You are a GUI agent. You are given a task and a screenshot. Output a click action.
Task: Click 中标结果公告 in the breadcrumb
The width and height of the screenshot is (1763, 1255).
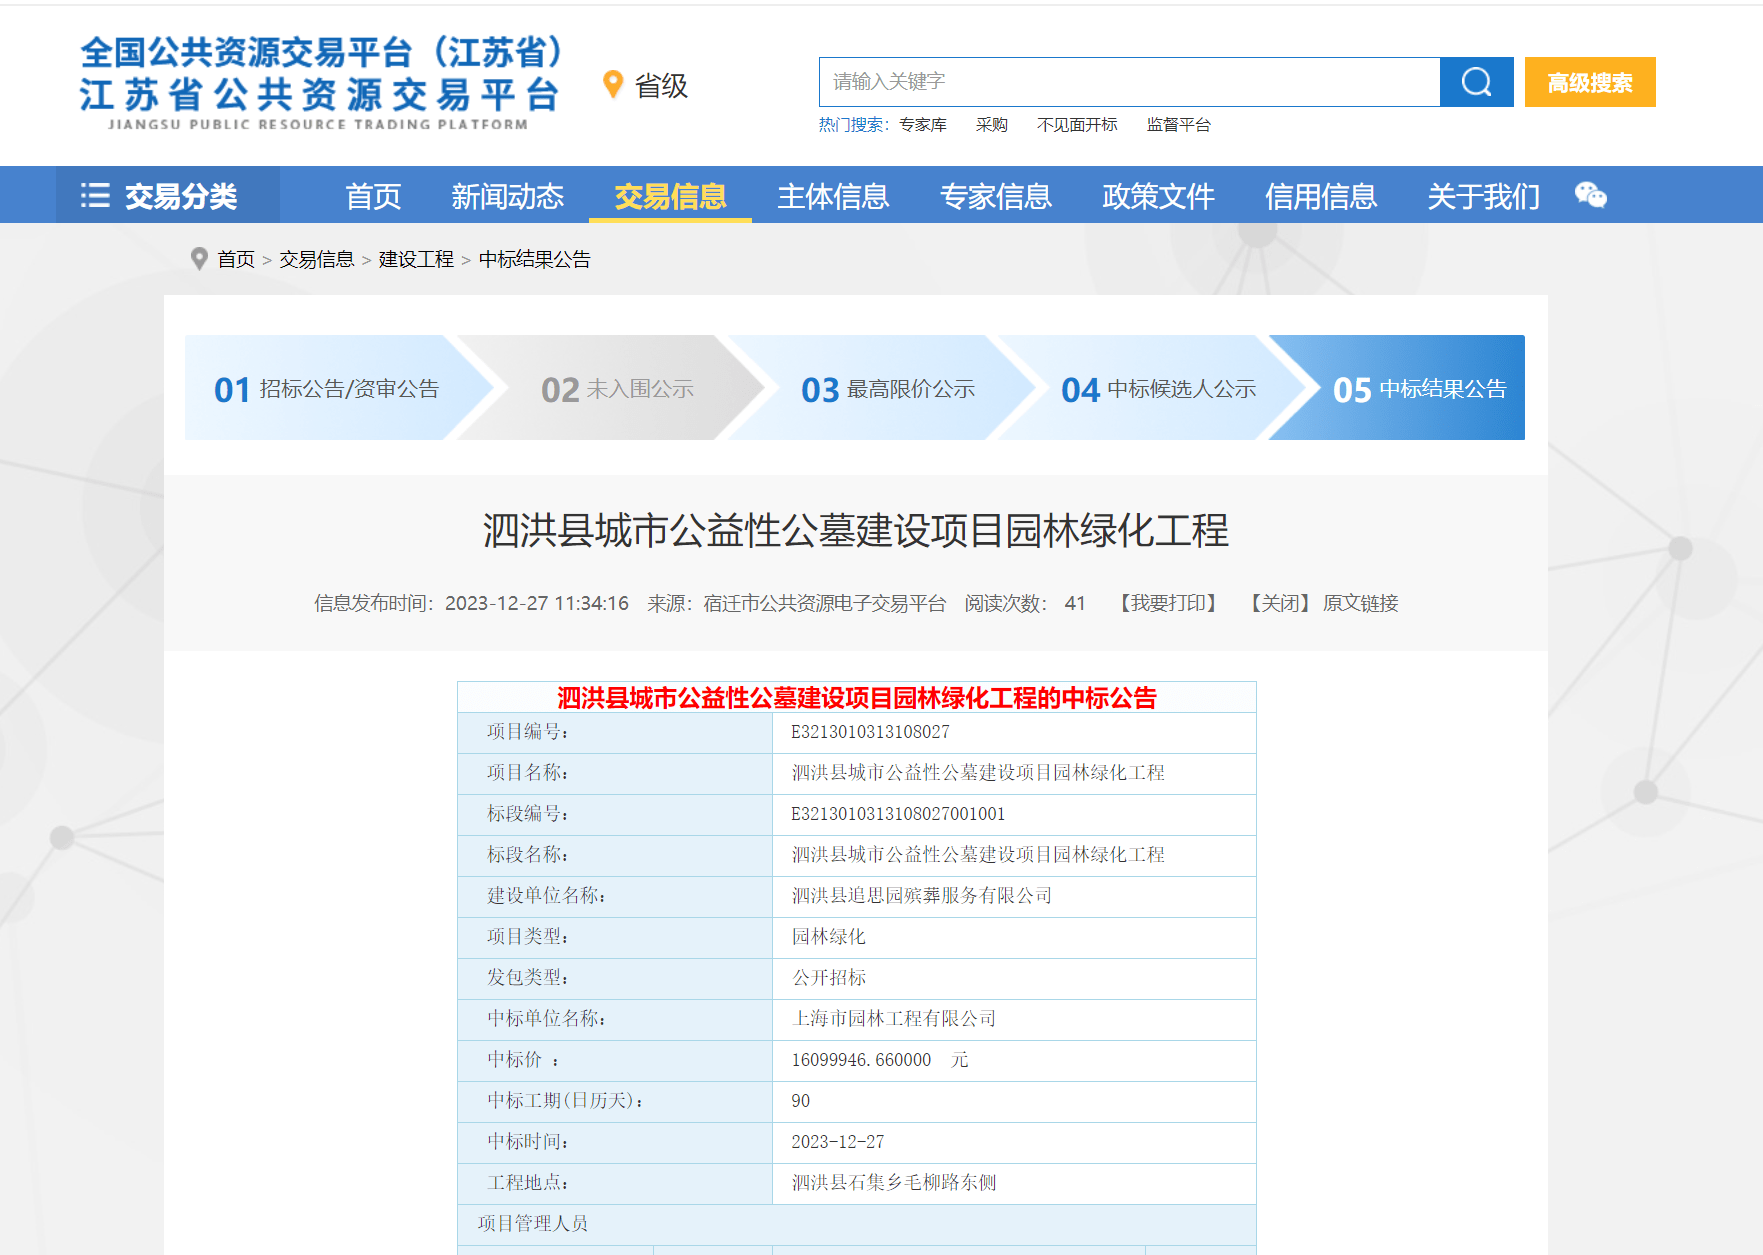pyautogui.click(x=535, y=260)
